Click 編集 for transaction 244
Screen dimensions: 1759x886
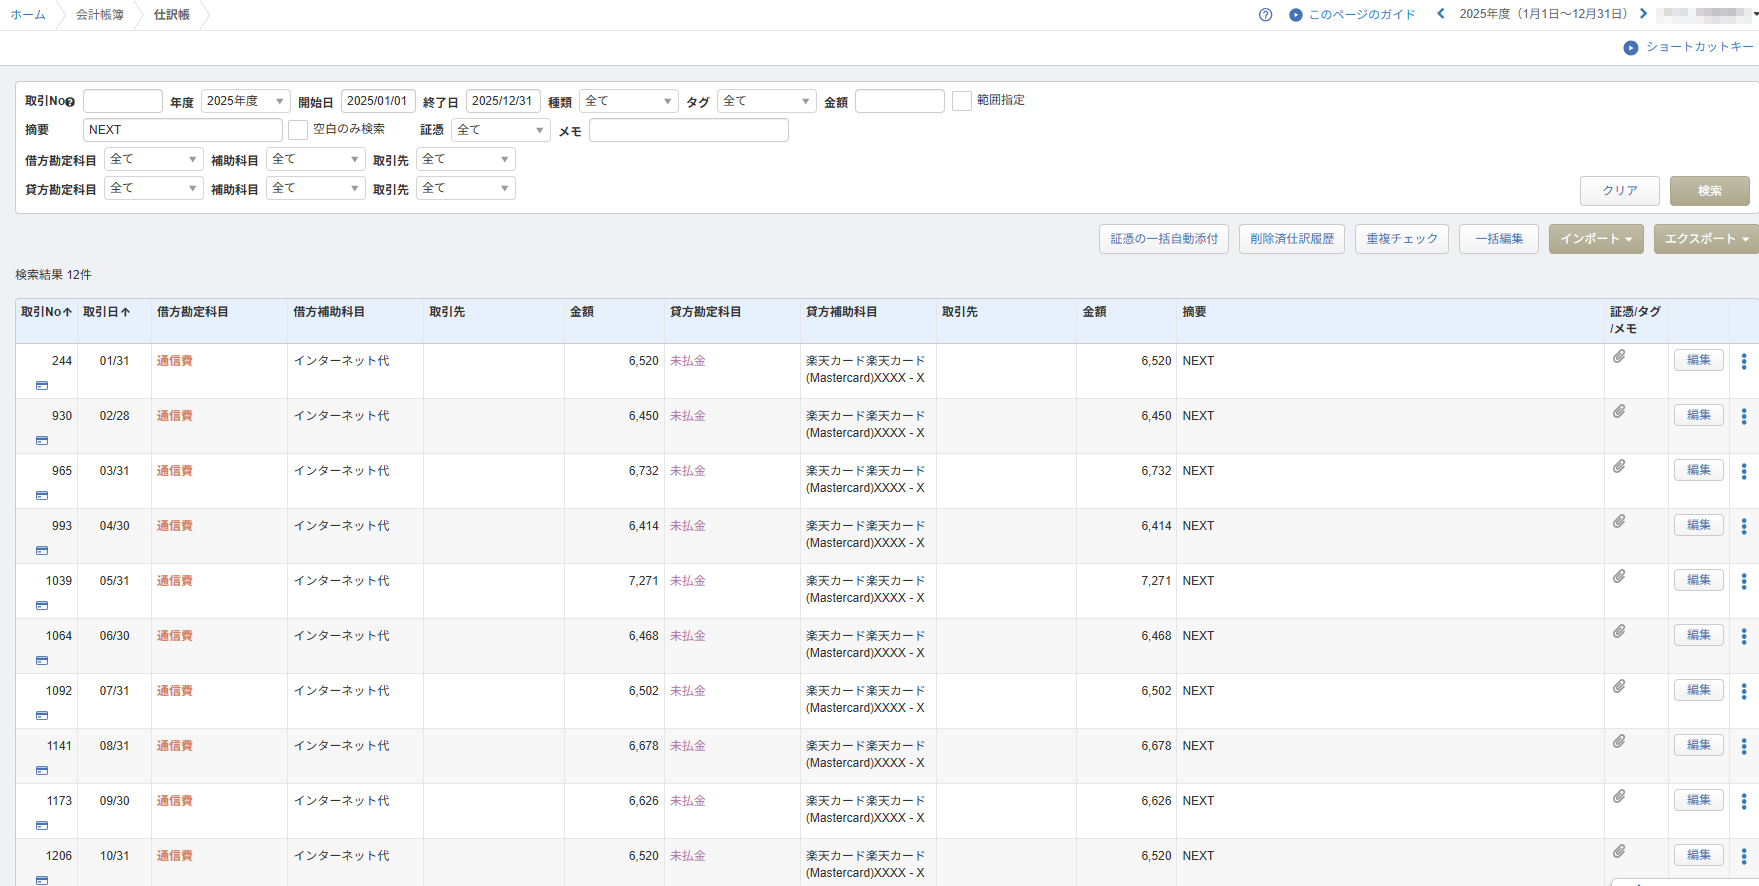[1699, 360]
